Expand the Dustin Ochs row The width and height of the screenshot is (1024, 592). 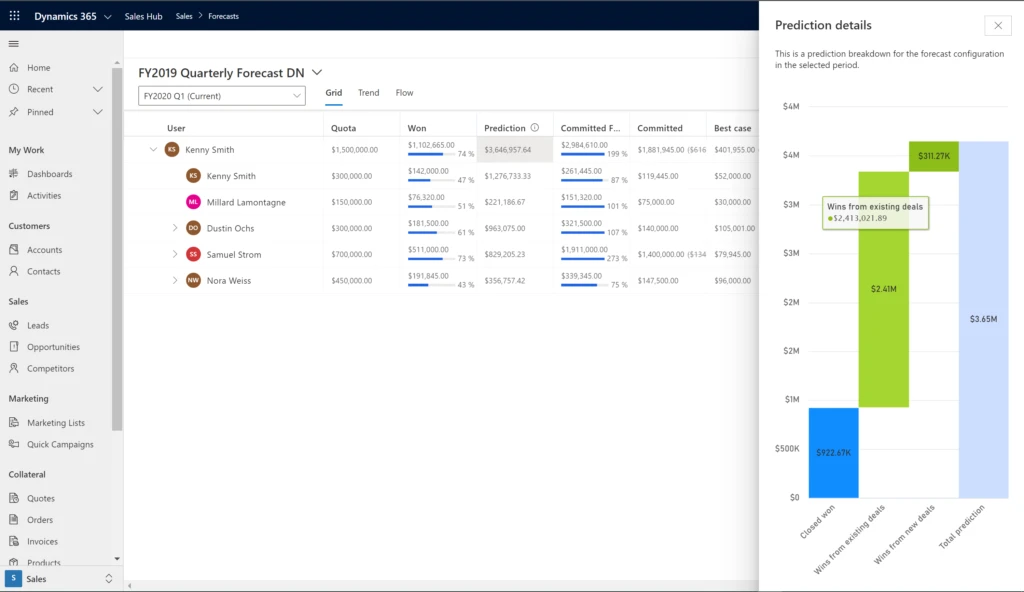point(175,228)
